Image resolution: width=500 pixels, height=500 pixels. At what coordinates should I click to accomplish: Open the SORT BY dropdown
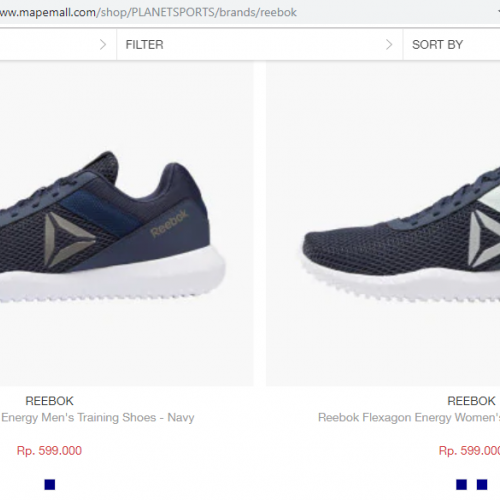pyautogui.click(x=452, y=45)
